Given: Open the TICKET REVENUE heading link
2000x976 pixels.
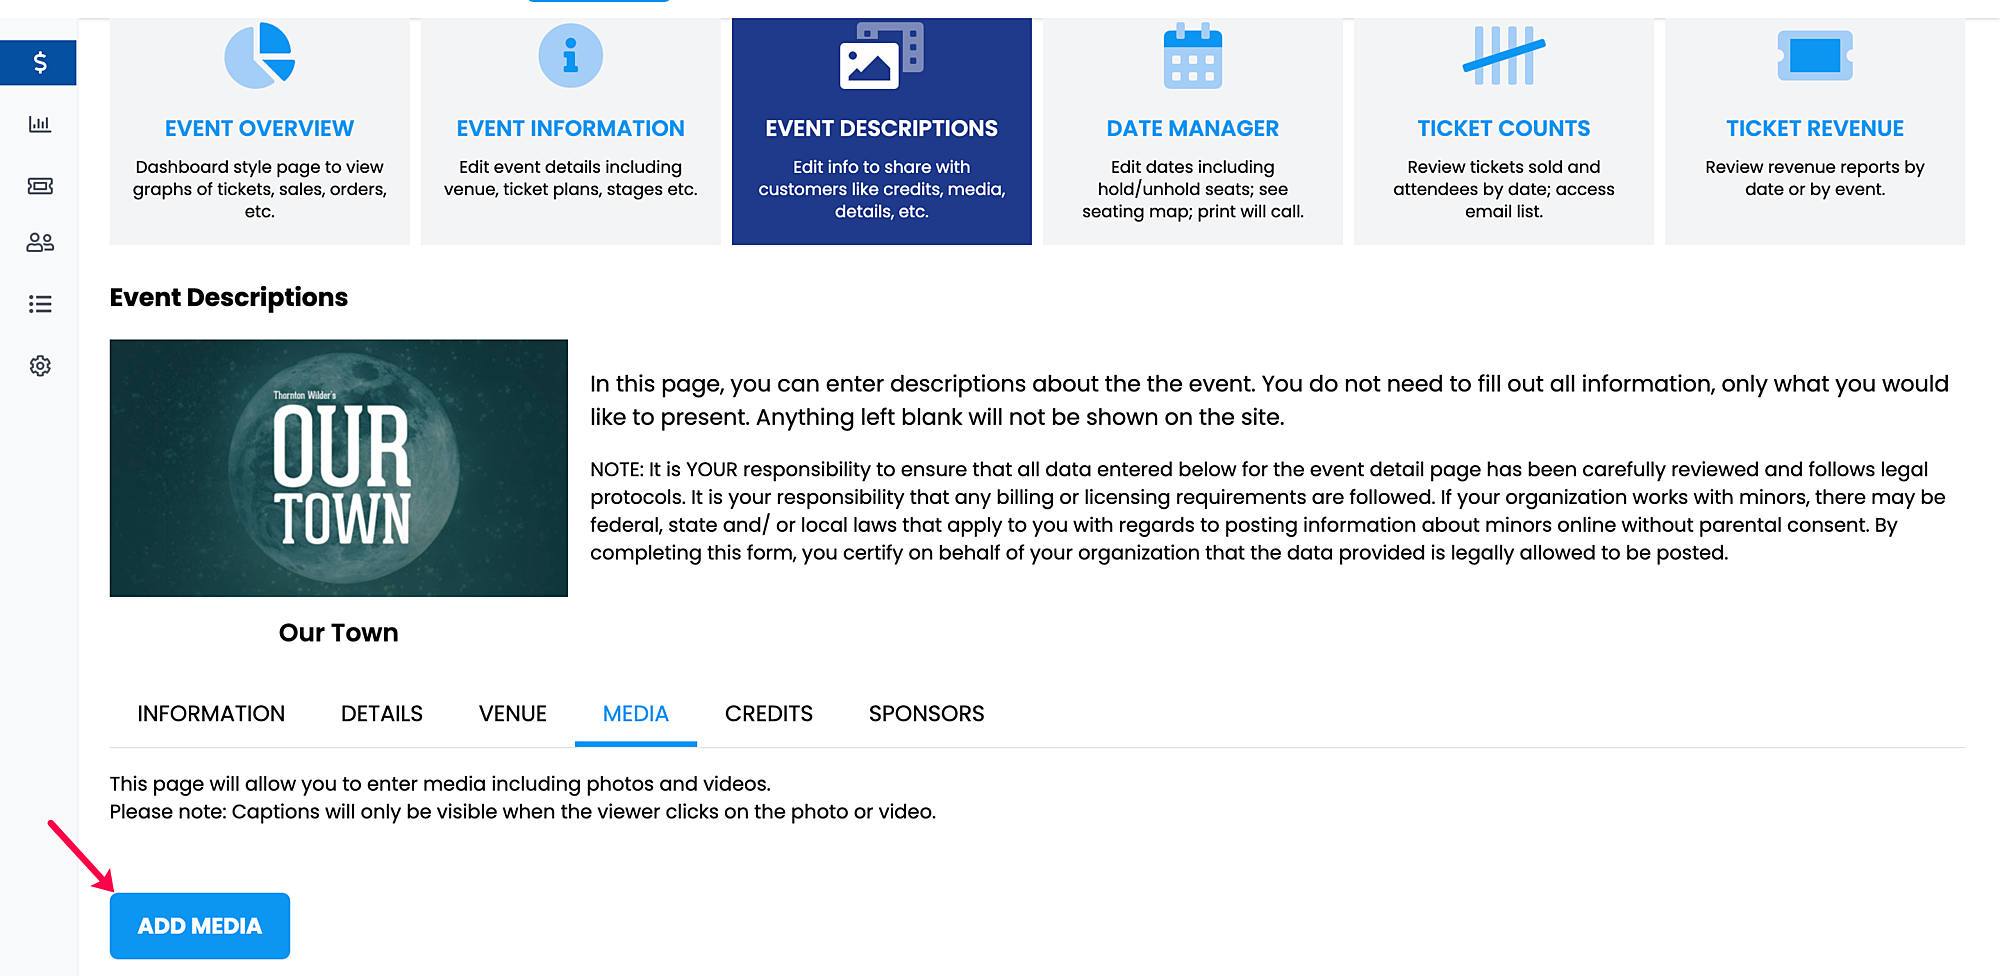Looking at the screenshot, I should click(1815, 128).
